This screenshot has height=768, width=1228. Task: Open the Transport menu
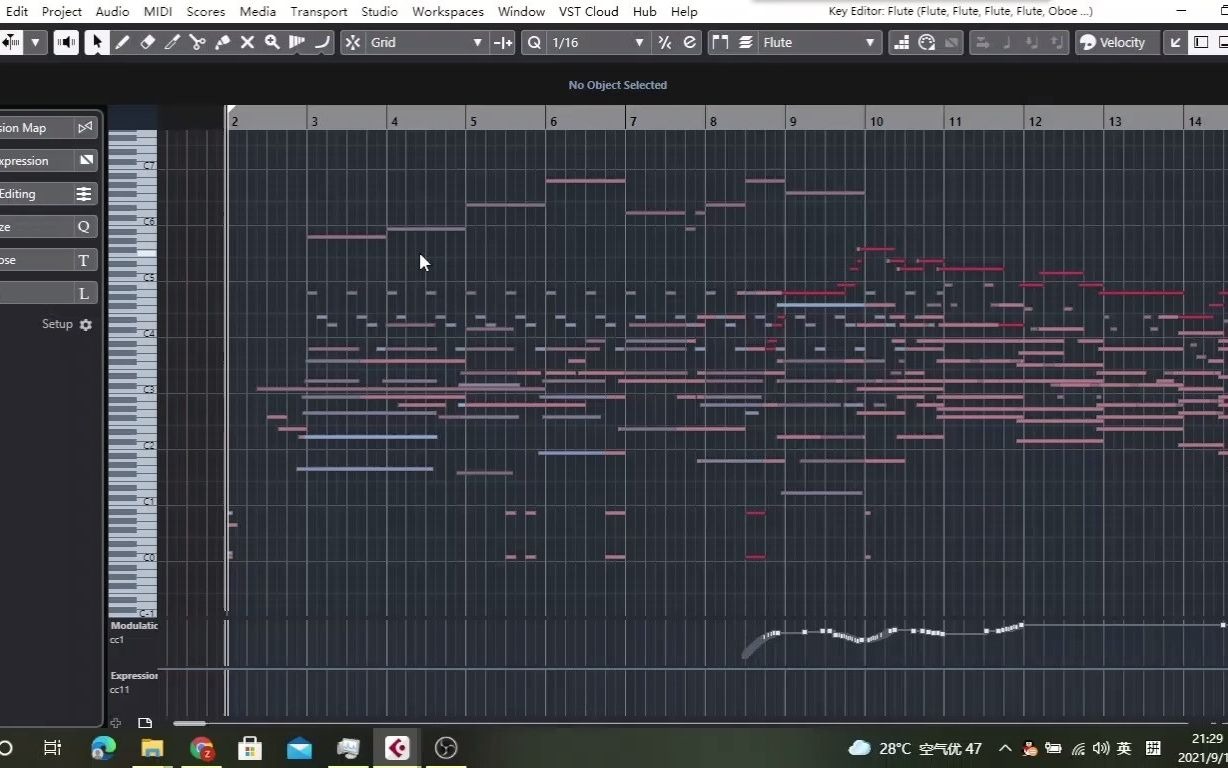[x=319, y=11]
